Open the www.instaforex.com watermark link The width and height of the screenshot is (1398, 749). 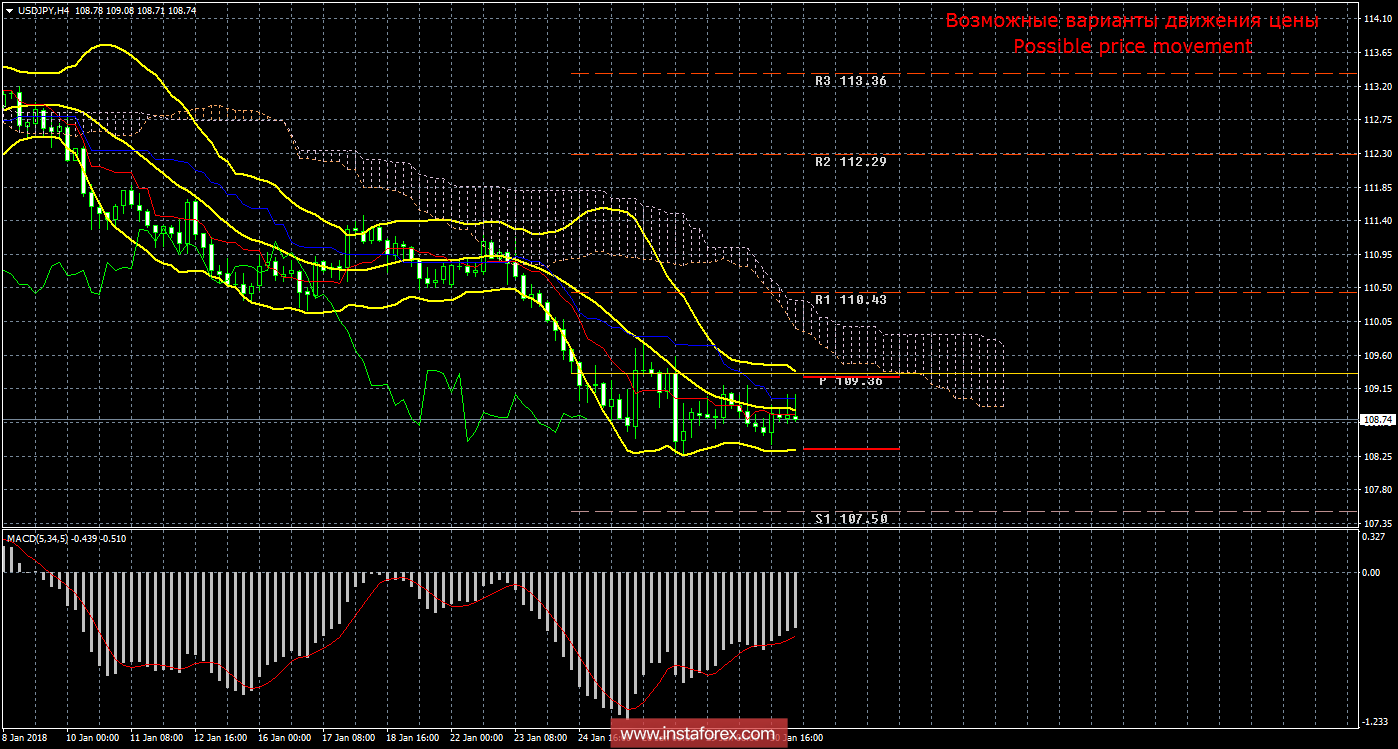(x=697, y=735)
